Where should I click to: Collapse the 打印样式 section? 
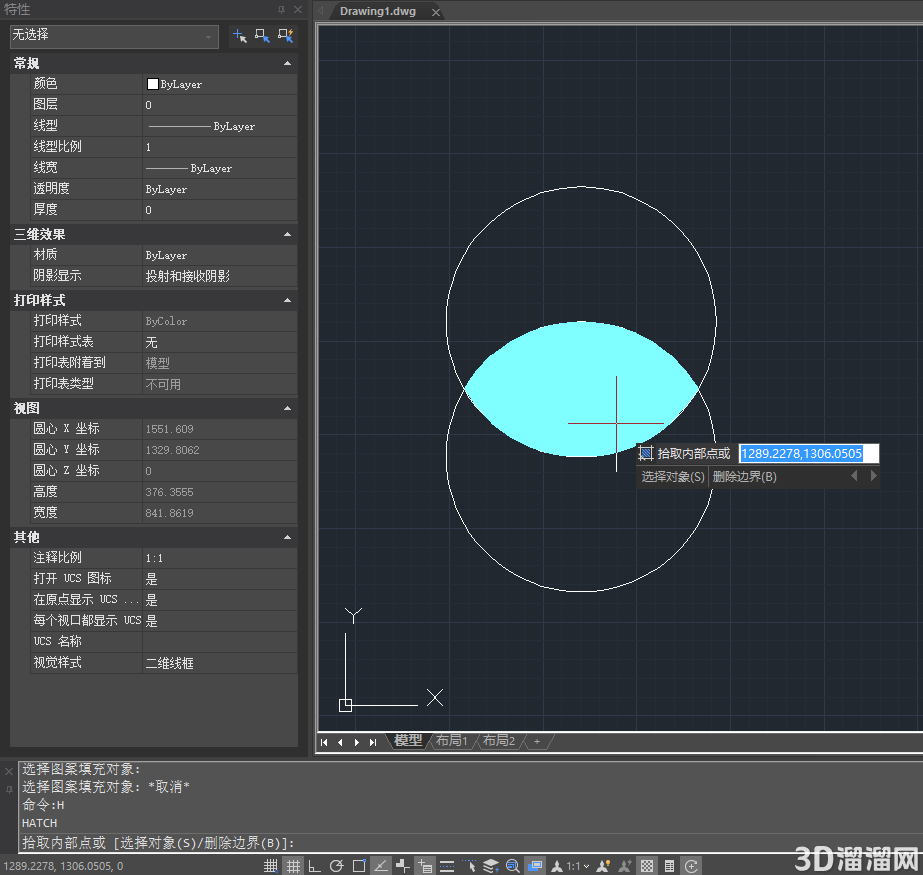pyautogui.click(x=287, y=300)
